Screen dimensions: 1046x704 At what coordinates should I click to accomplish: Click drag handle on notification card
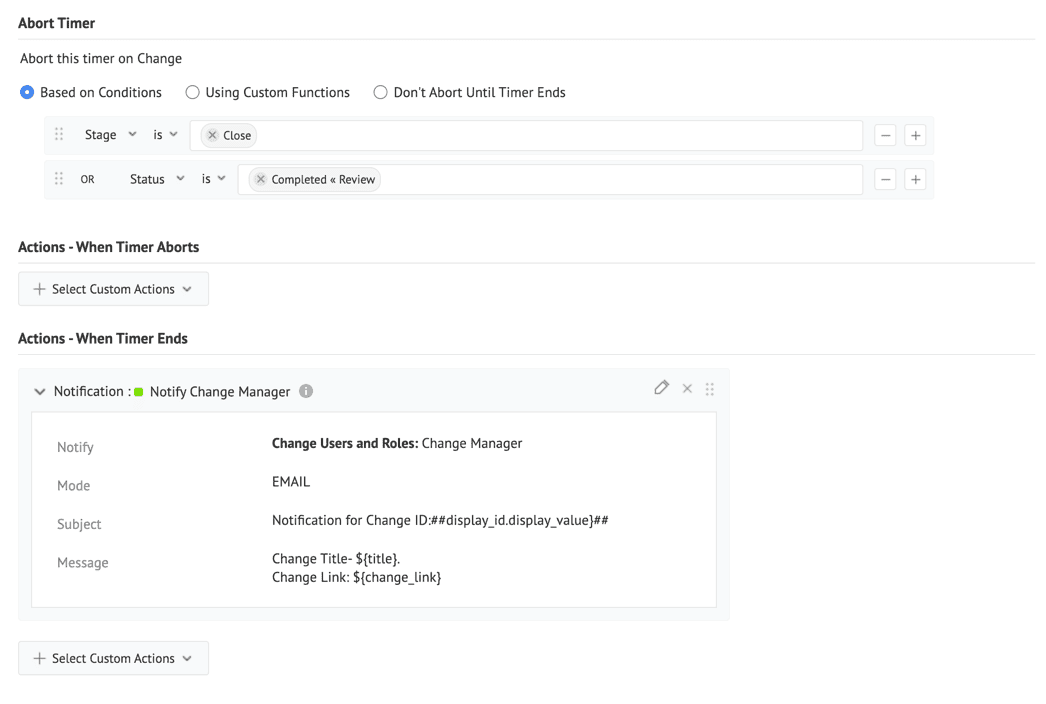coord(710,388)
